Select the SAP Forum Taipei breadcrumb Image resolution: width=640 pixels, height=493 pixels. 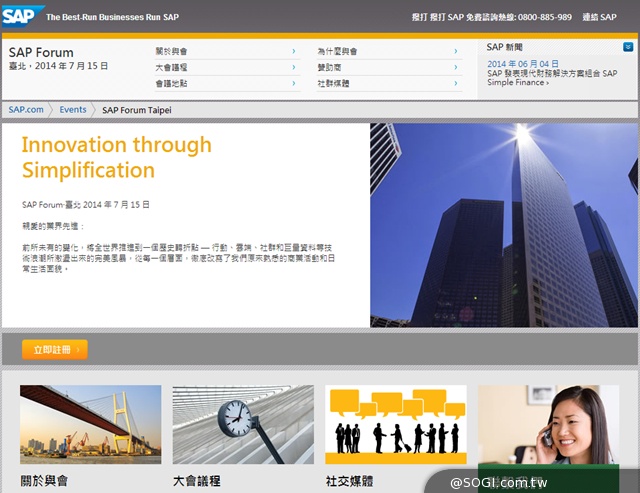pyautogui.click(x=137, y=110)
